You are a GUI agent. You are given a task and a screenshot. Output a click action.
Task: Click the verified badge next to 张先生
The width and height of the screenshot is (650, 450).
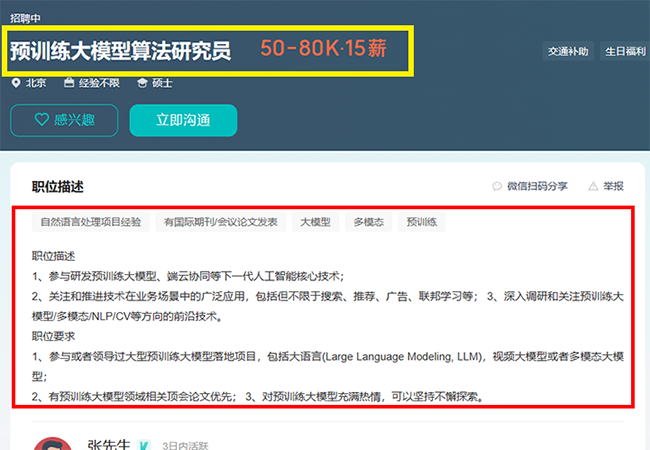143,445
